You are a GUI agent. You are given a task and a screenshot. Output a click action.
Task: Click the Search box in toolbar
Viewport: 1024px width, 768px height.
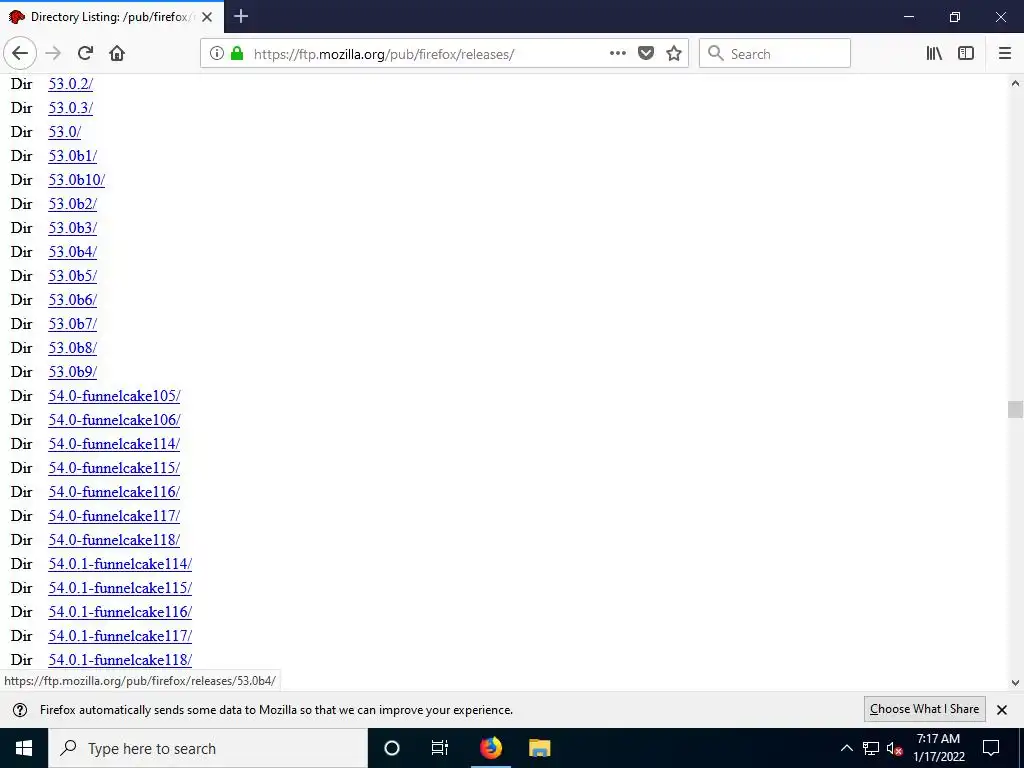775,54
